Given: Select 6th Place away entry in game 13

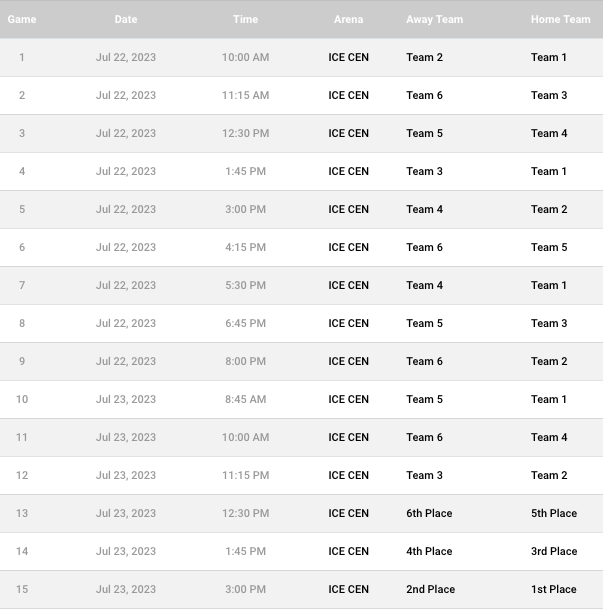Looking at the screenshot, I should [x=429, y=513].
